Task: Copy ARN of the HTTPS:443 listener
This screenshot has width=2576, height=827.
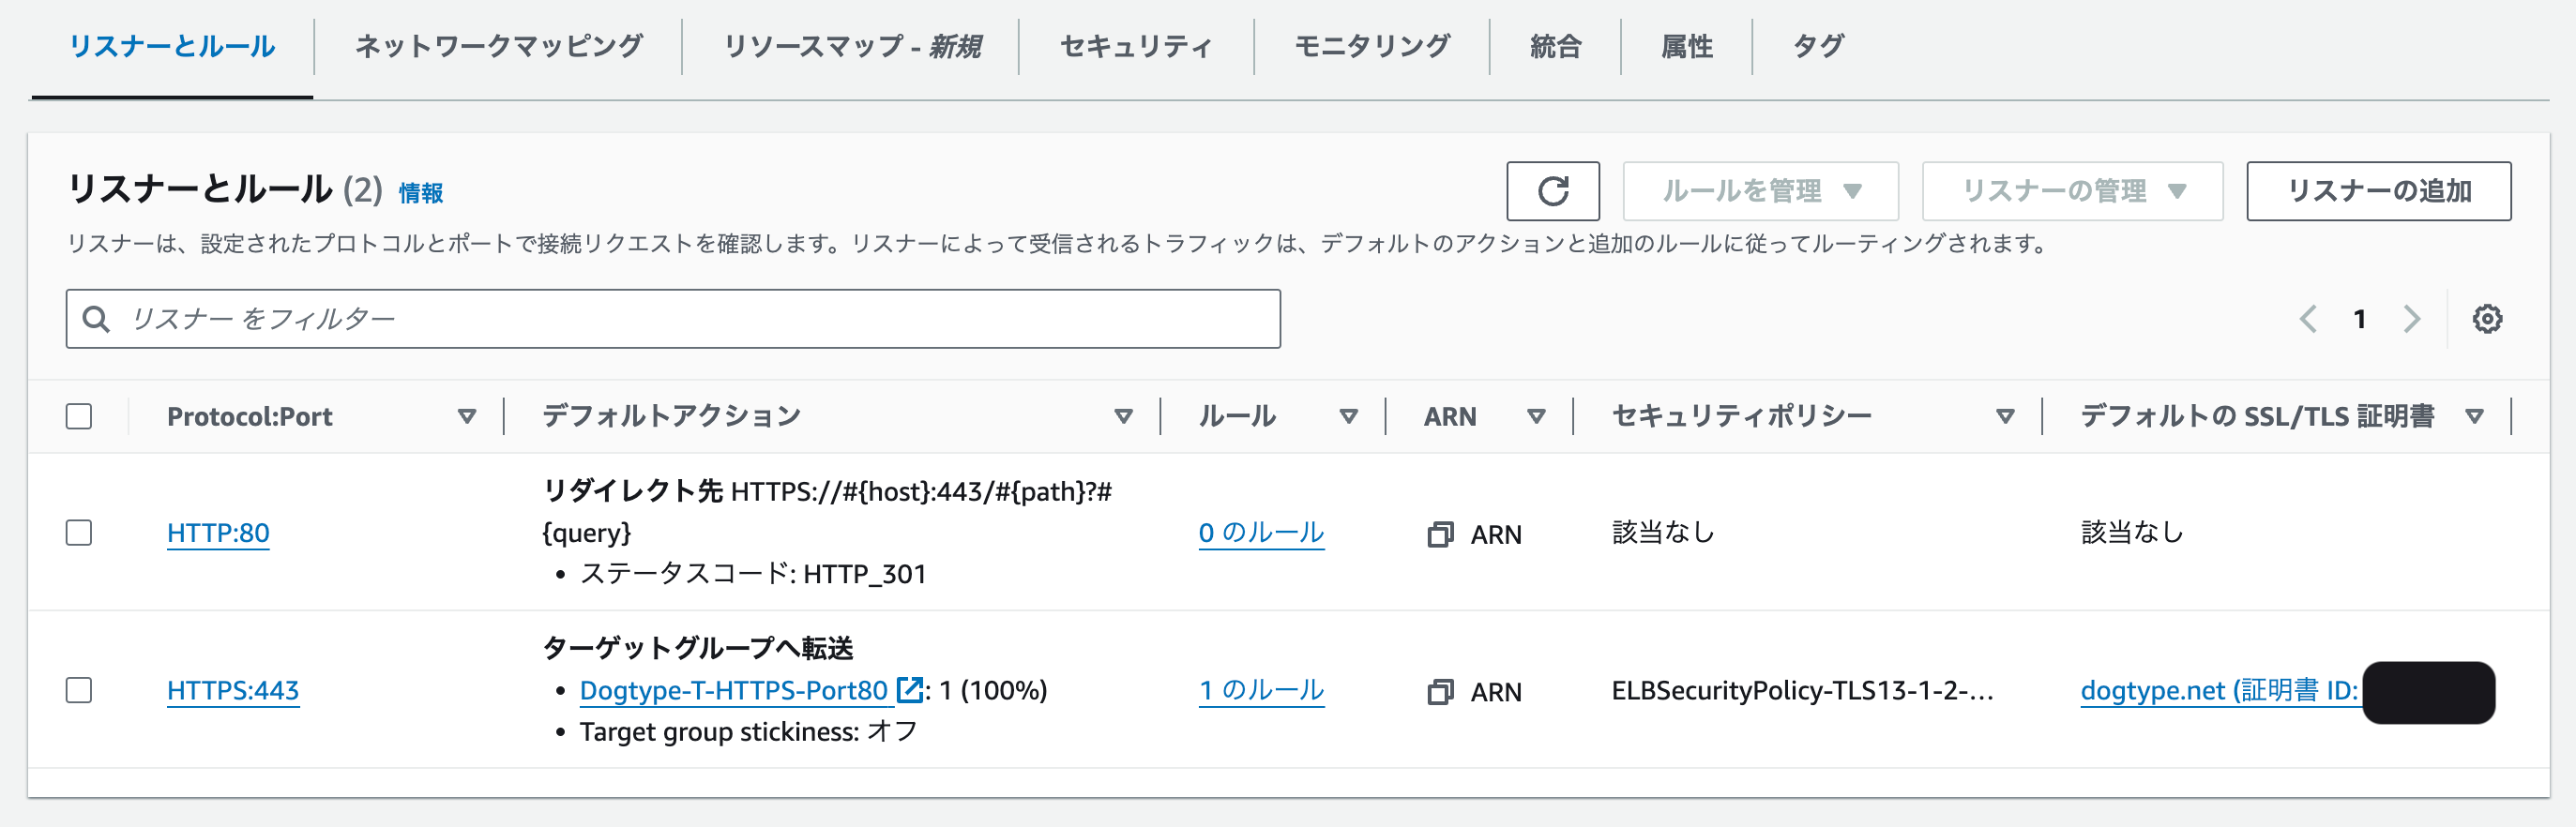Action: click(x=1440, y=692)
